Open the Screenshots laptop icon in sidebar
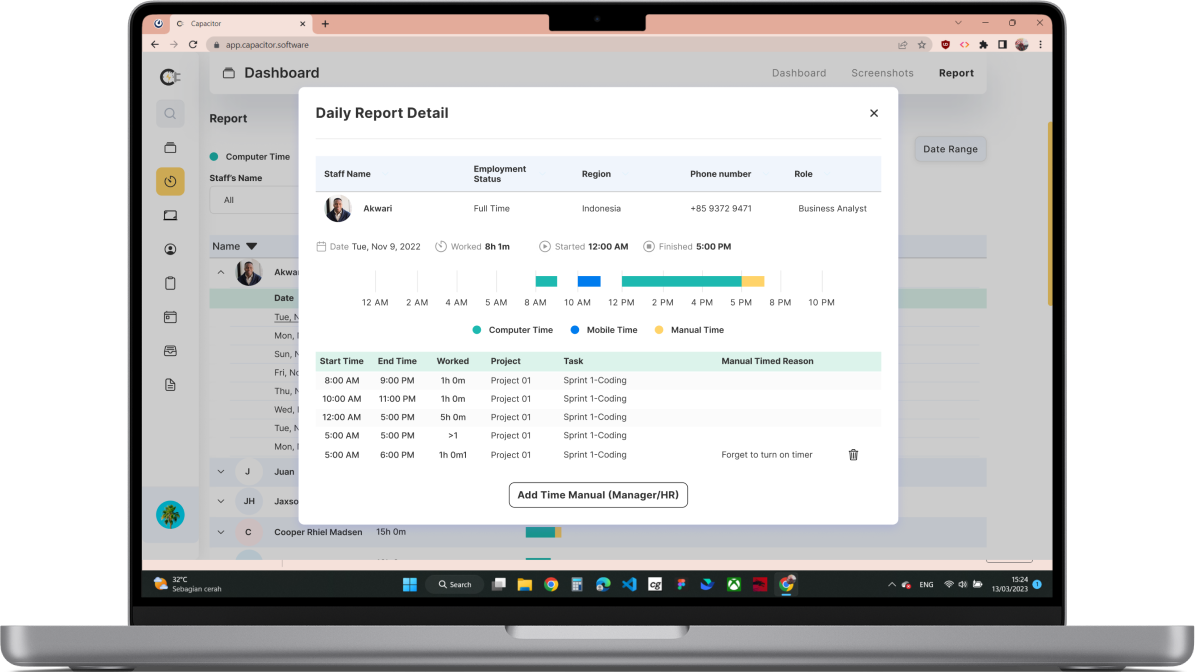Viewport: 1195px width, 672px height. point(170,214)
